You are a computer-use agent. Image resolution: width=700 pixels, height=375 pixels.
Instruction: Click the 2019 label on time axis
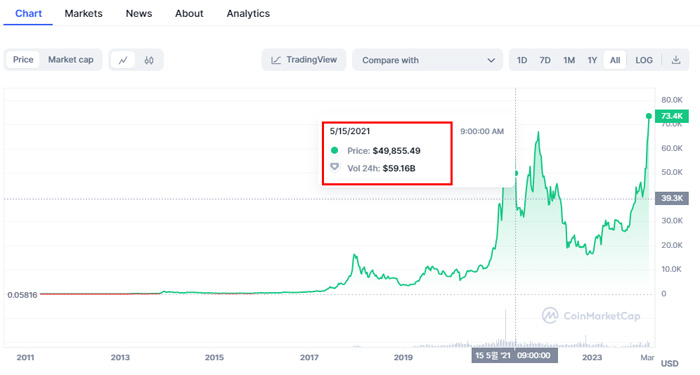tap(403, 357)
